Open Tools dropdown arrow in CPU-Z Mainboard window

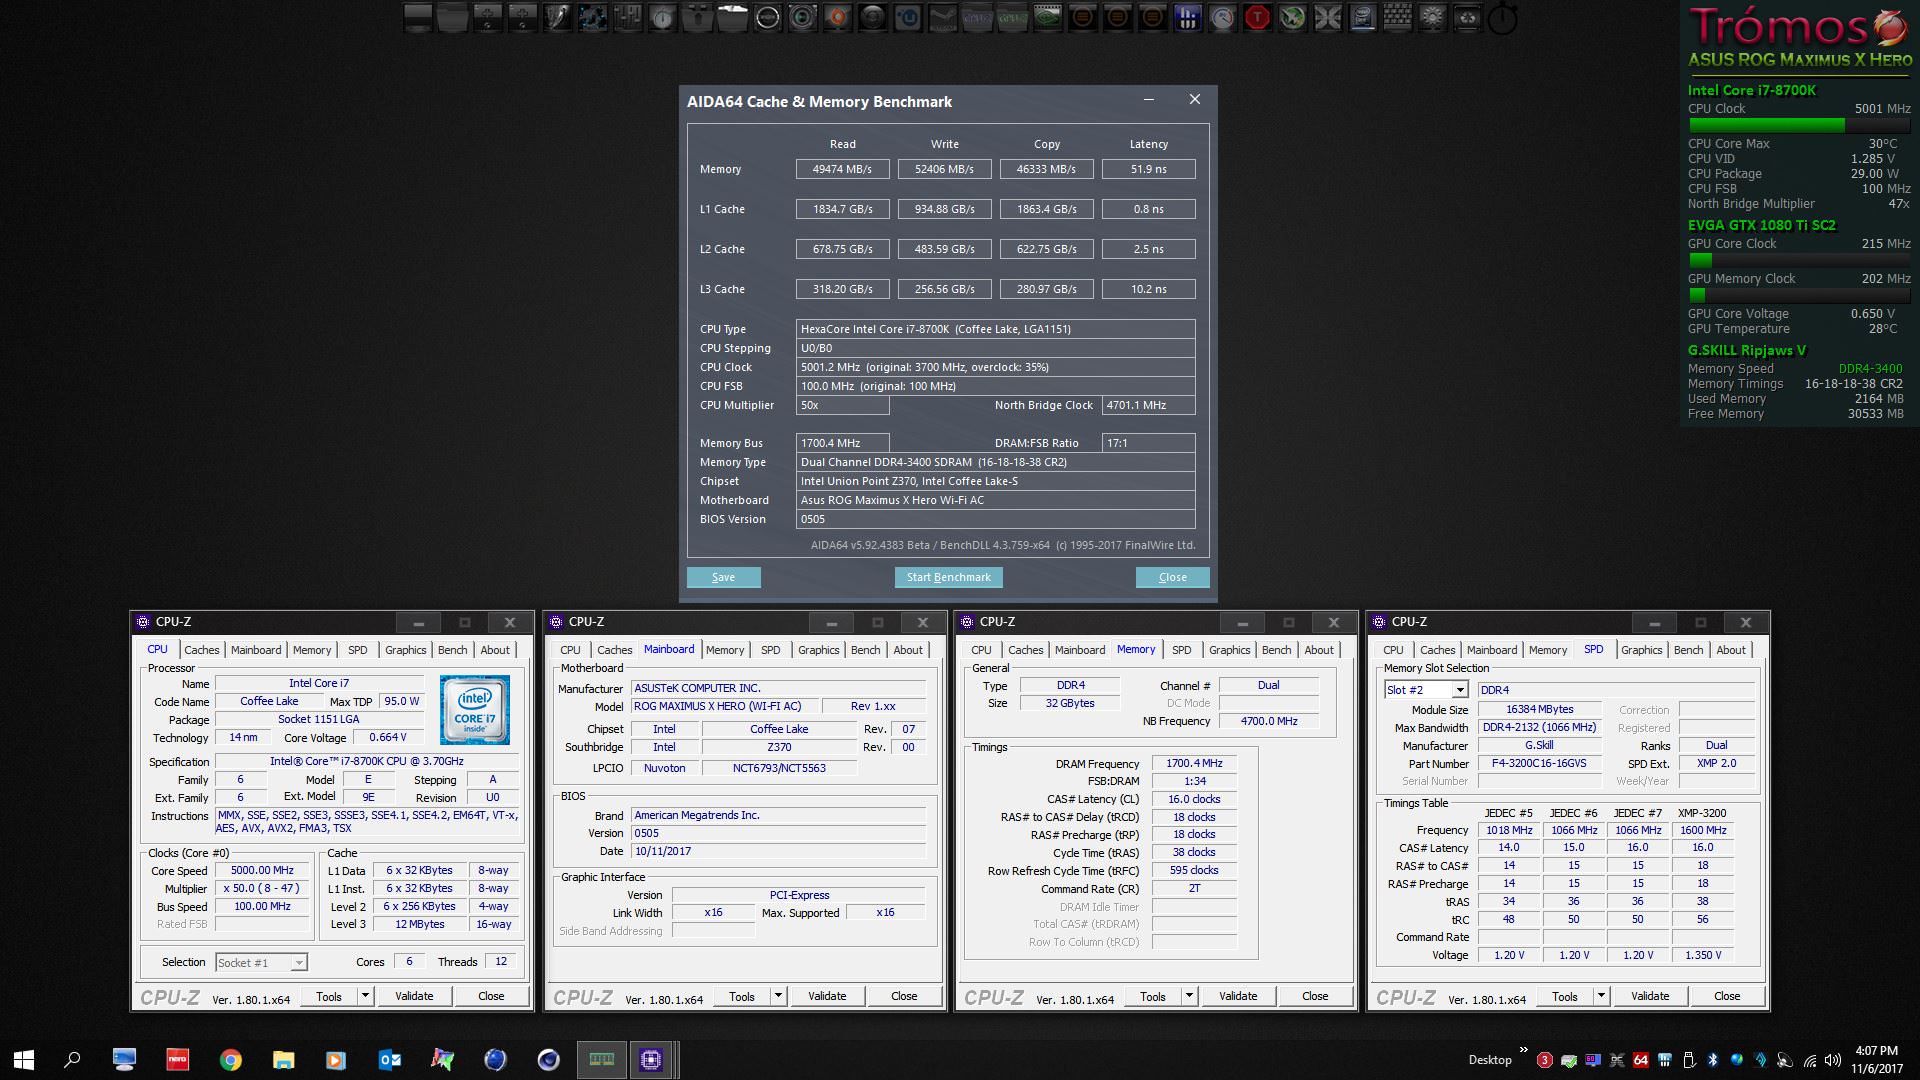tap(778, 996)
